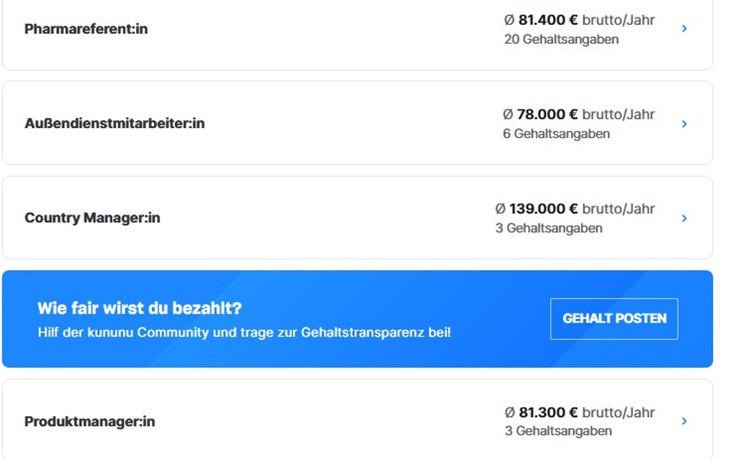The width and height of the screenshot is (730, 460).
Task: Click the 78.000 € average salary figure
Action: click(x=548, y=114)
